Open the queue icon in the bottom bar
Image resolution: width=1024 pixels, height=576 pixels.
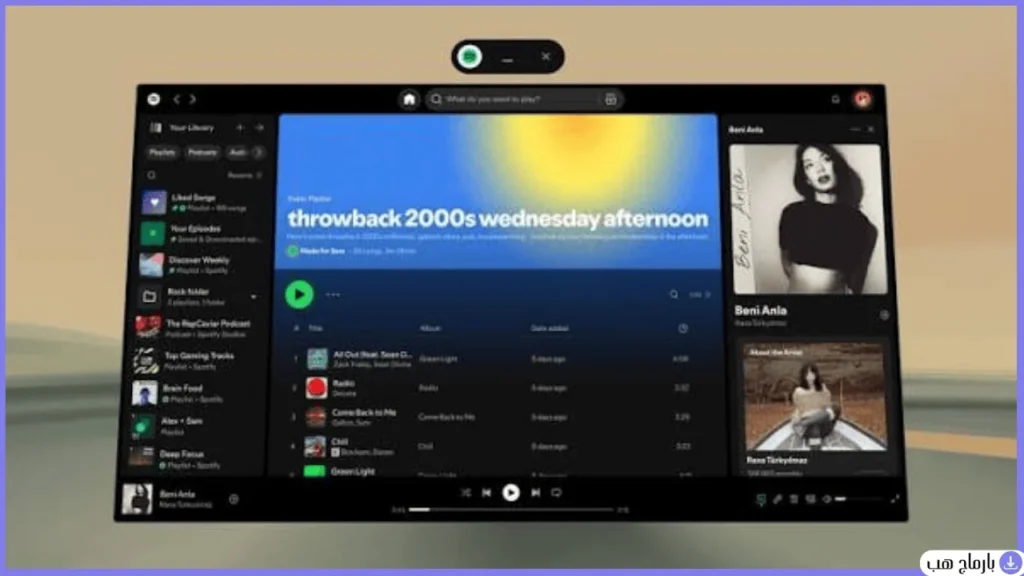point(794,499)
